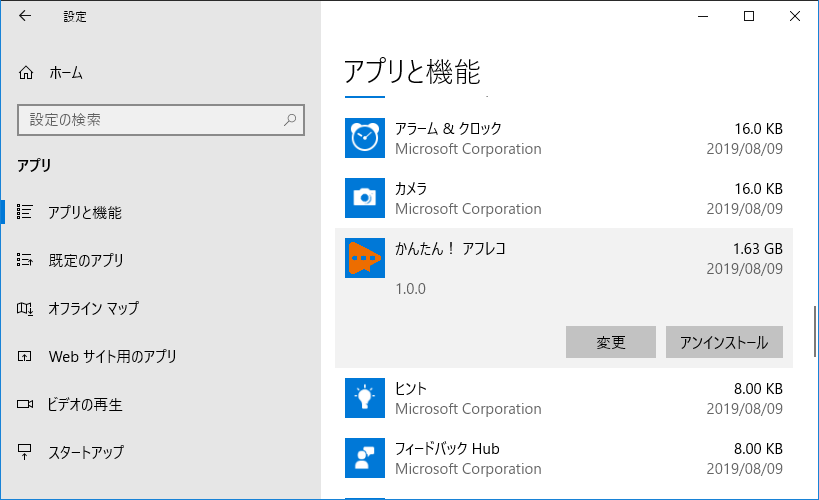Open the 既定のアプリ menu entry
The height and width of the screenshot is (500, 819).
[x=86, y=260]
